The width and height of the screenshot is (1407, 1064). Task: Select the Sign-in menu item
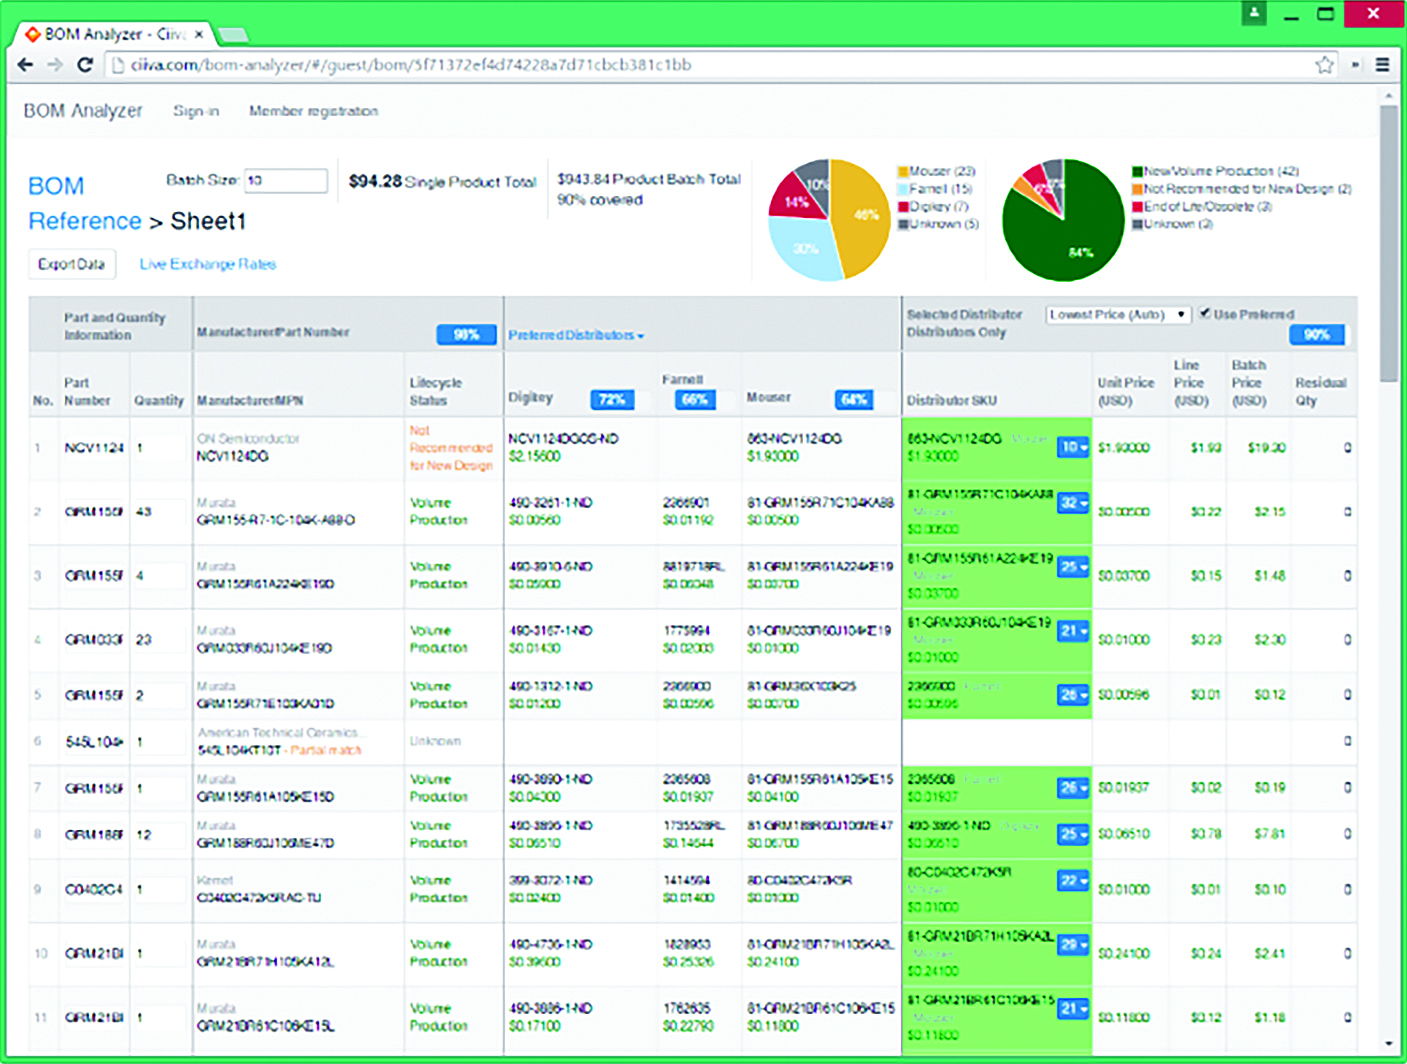point(196,111)
